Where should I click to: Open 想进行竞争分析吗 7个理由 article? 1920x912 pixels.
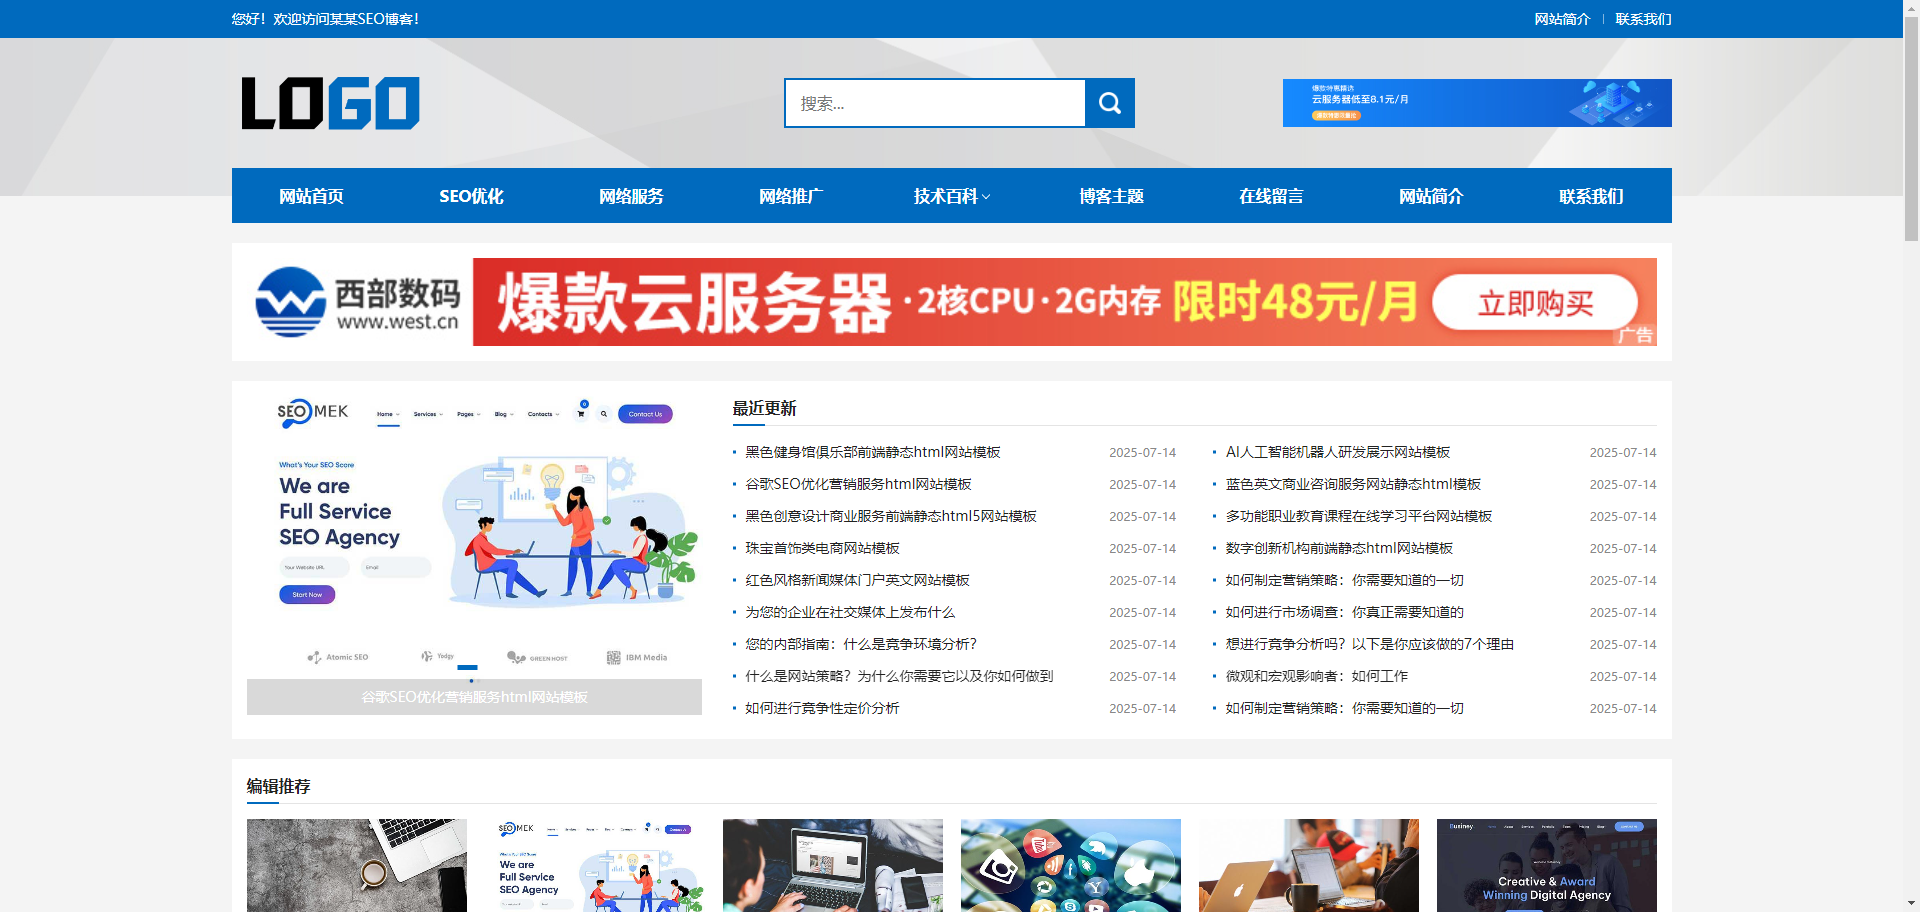tap(1370, 644)
